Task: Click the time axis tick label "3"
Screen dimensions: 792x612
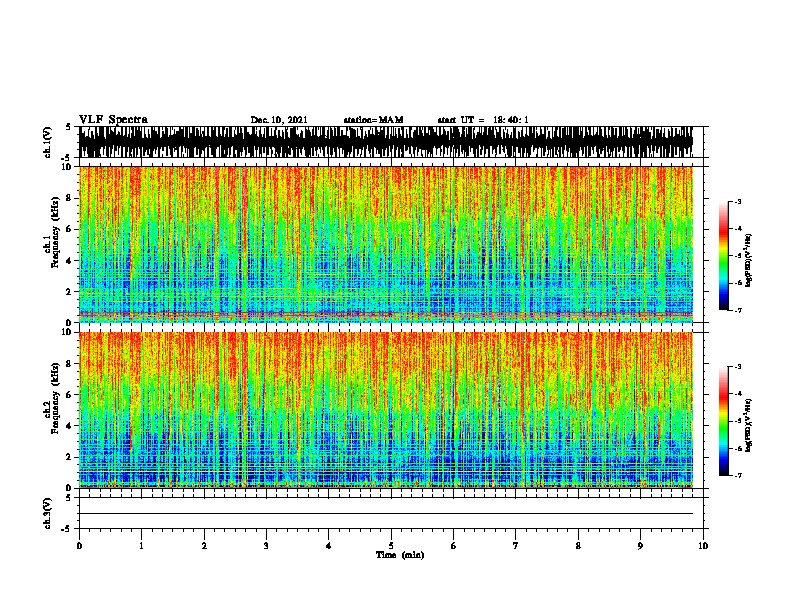Action: point(266,546)
